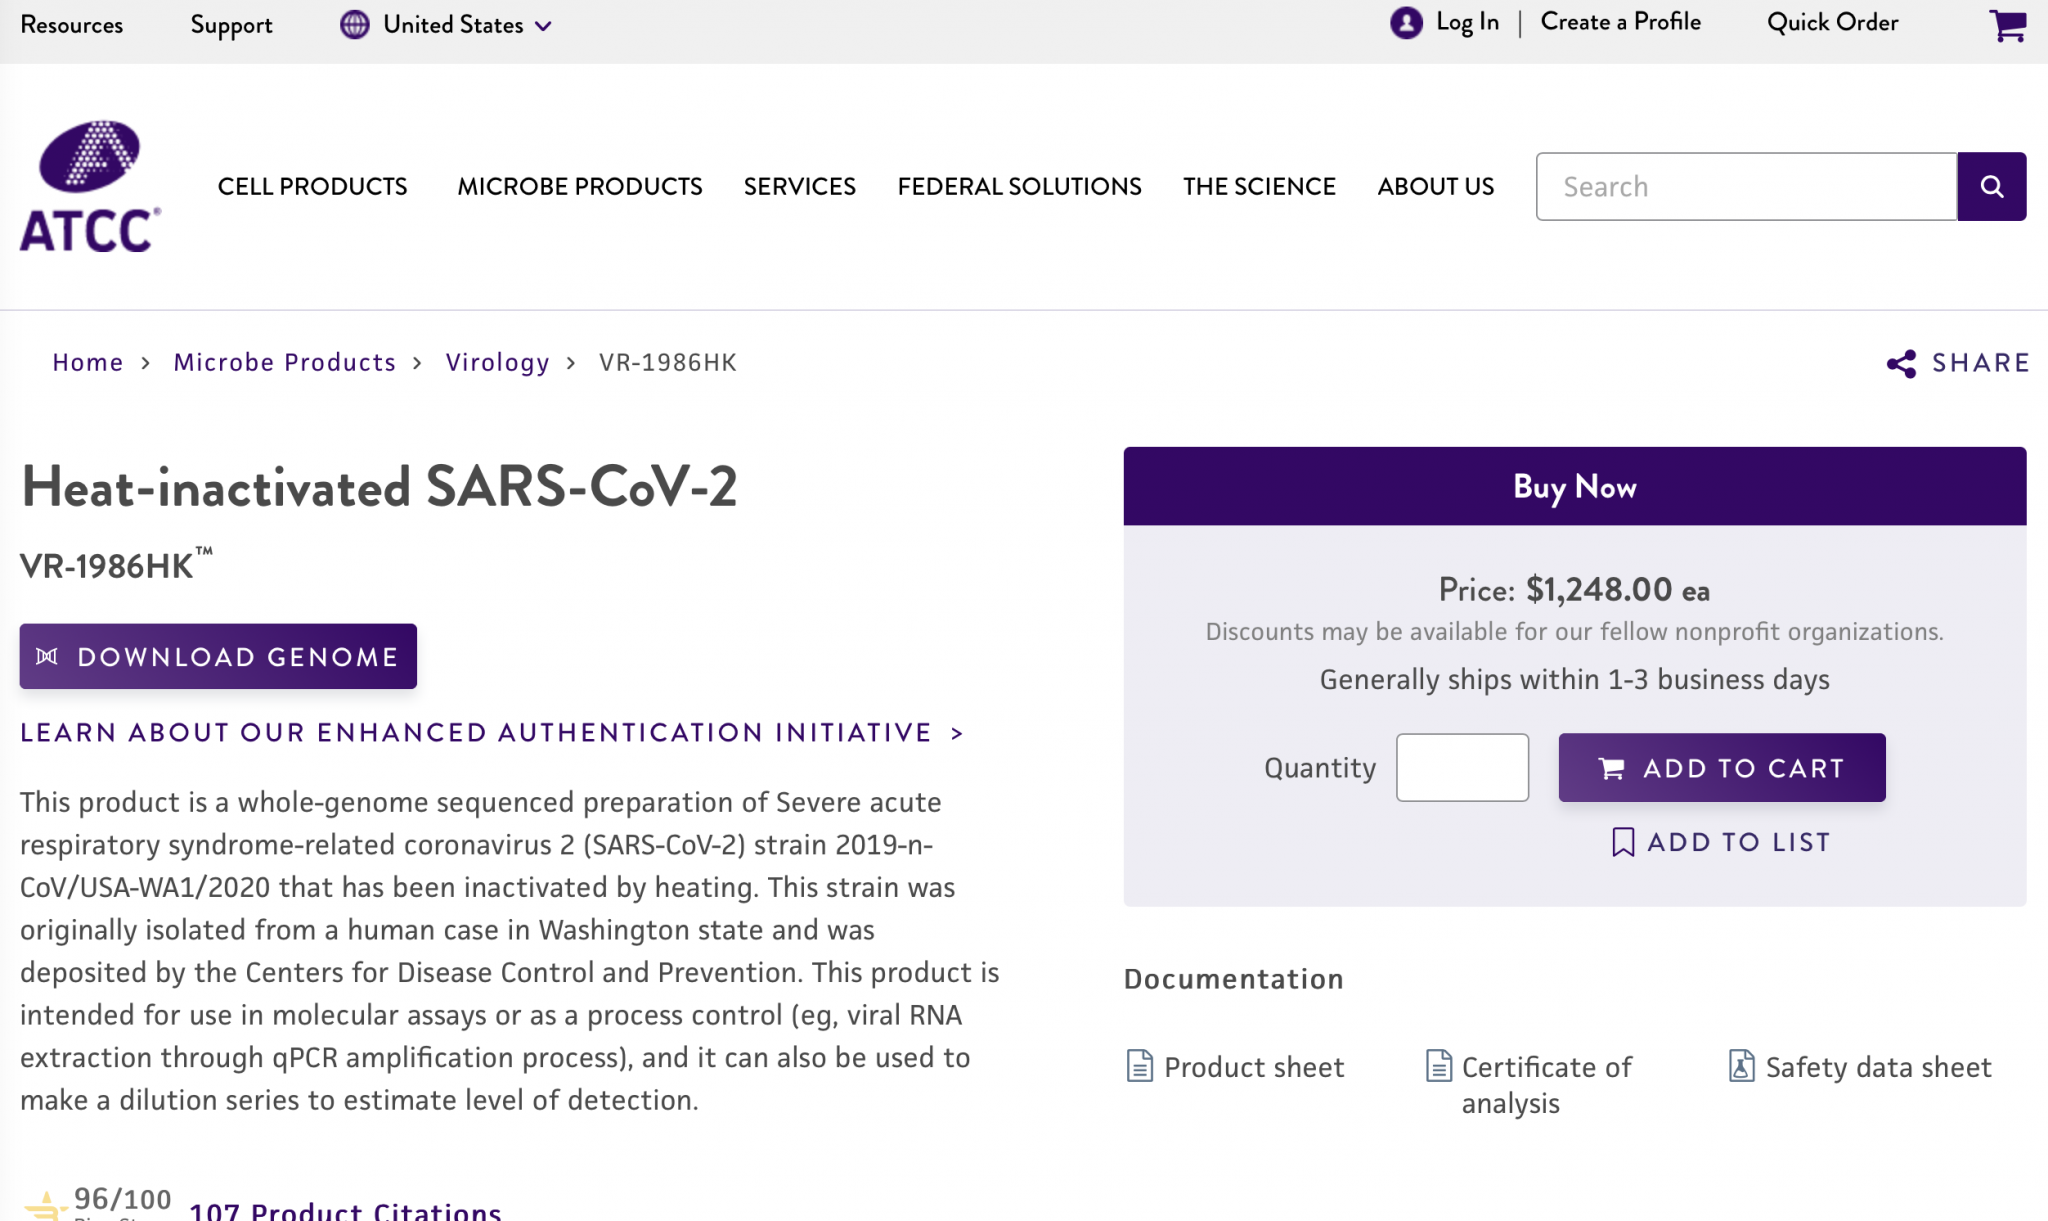Click the Certificate of analysis document icon
Screen dimensions: 2048x1221
point(1438,1066)
